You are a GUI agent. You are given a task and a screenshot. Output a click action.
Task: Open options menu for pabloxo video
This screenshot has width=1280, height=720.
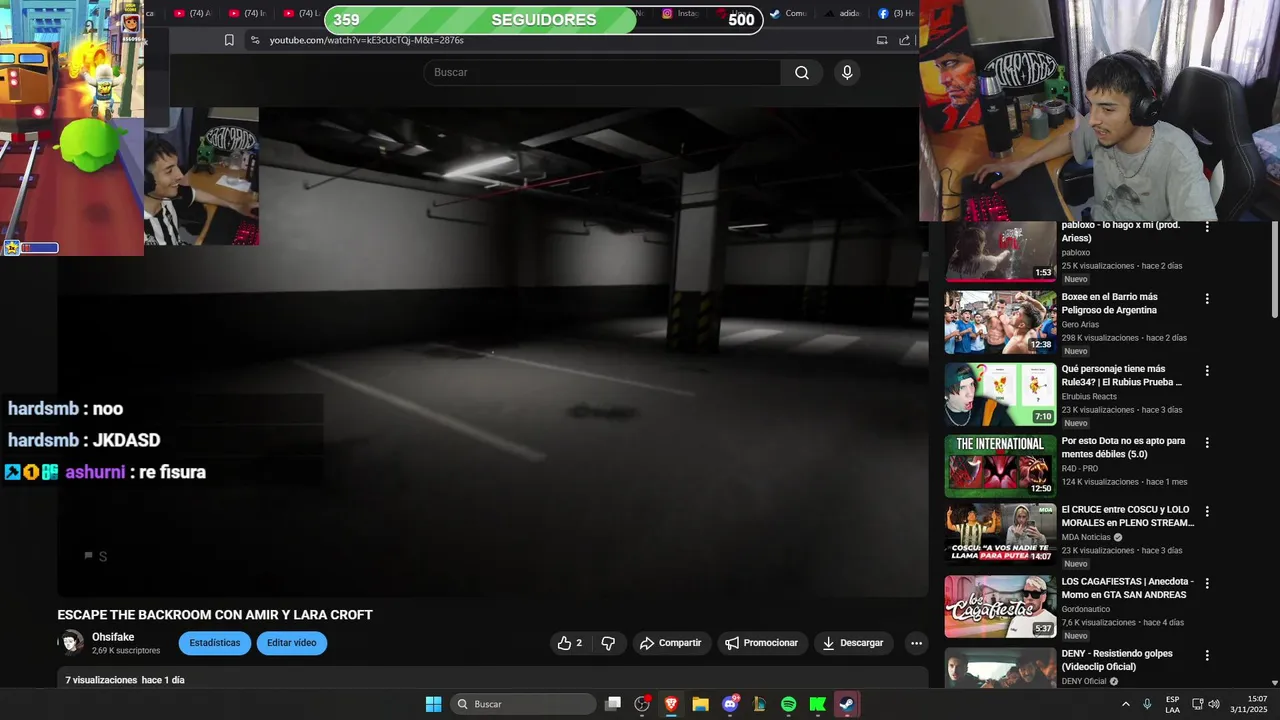tap(1207, 227)
